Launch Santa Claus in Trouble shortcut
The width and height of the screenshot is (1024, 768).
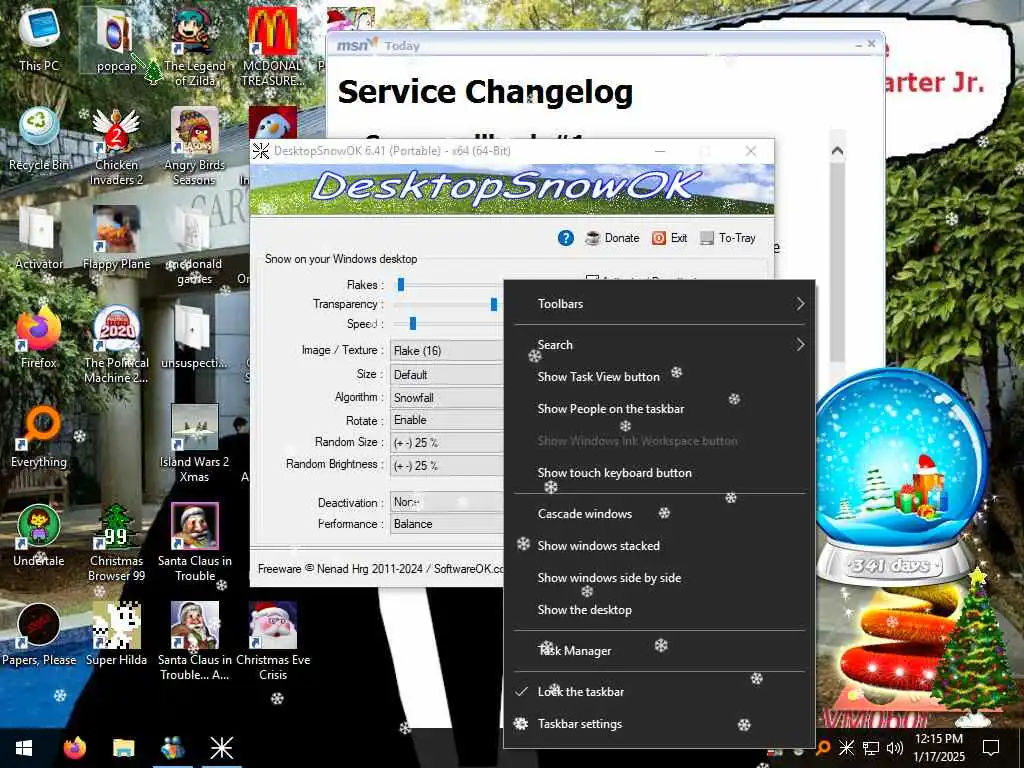click(194, 542)
